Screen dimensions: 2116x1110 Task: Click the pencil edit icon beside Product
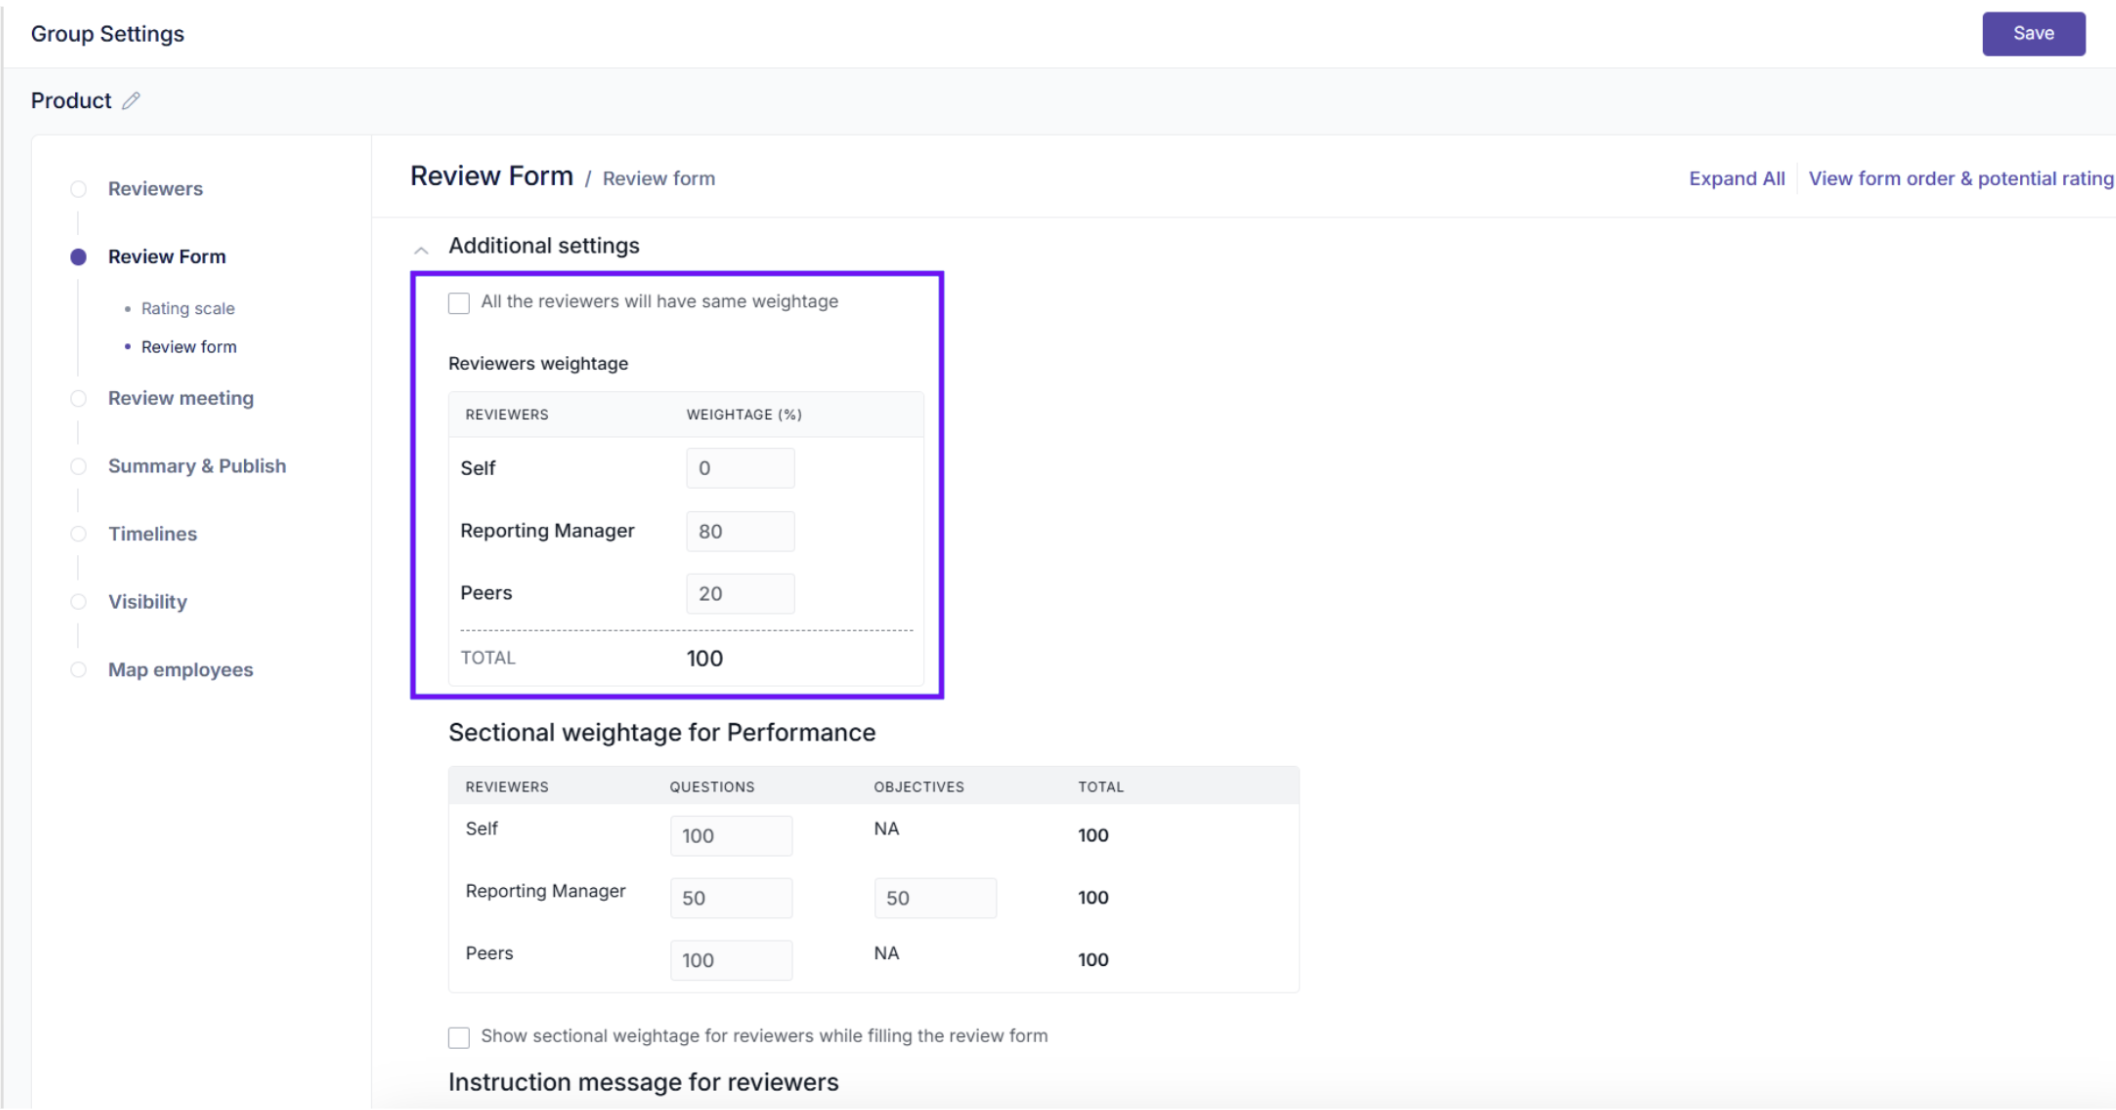131,101
